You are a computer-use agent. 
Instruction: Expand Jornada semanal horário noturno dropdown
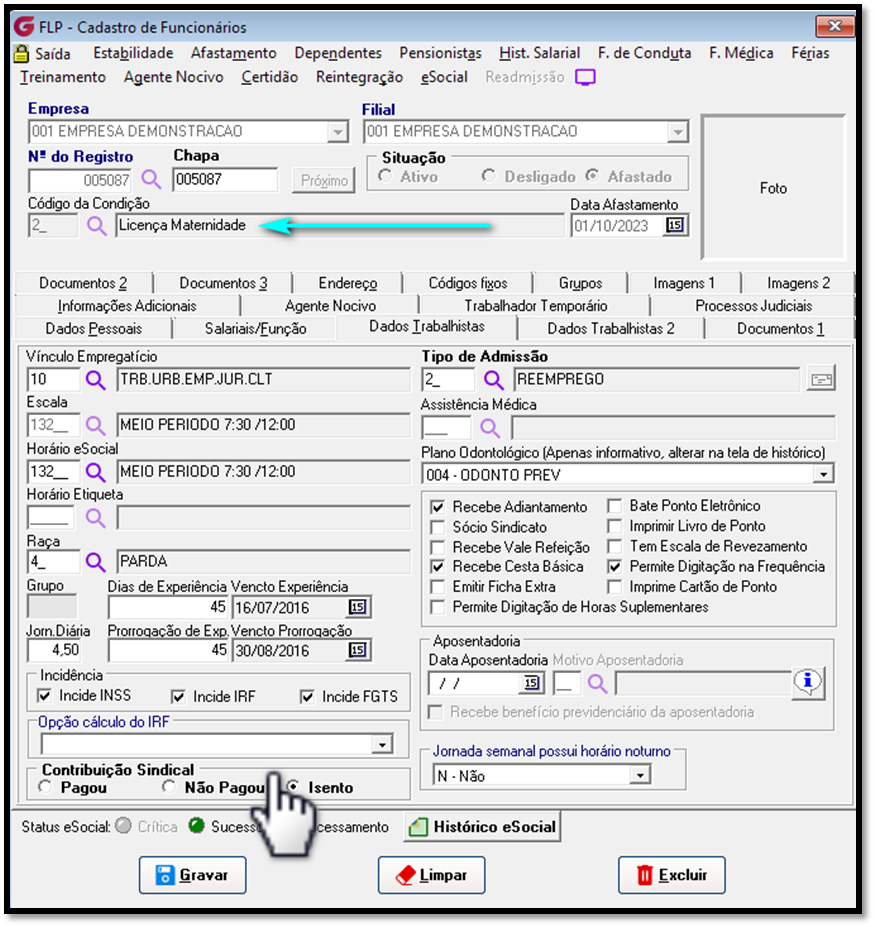(640, 775)
